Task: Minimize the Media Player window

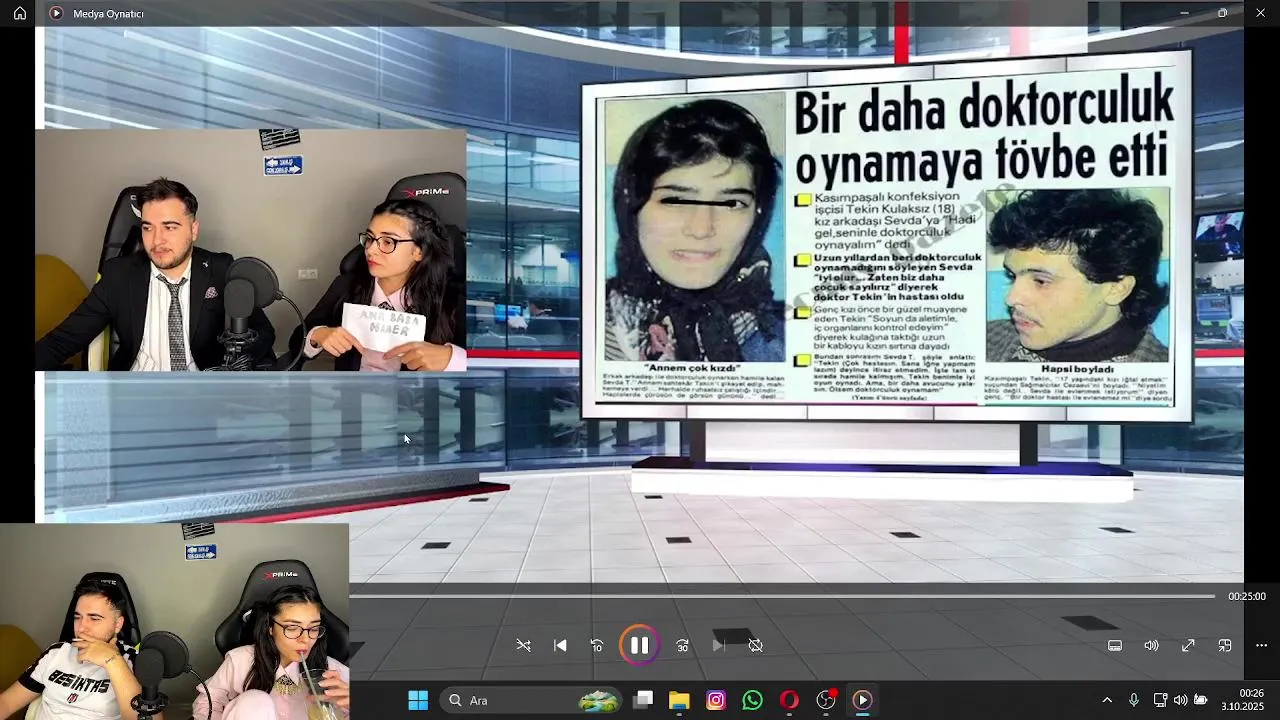Action: tap(1184, 13)
